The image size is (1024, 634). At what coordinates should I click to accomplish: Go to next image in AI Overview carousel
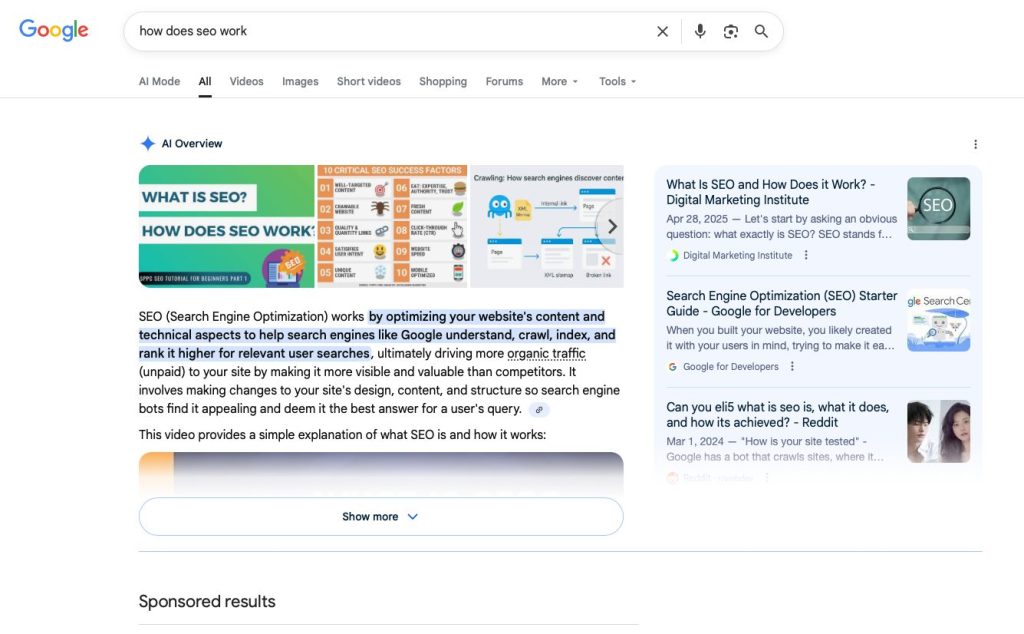coord(612,227)
